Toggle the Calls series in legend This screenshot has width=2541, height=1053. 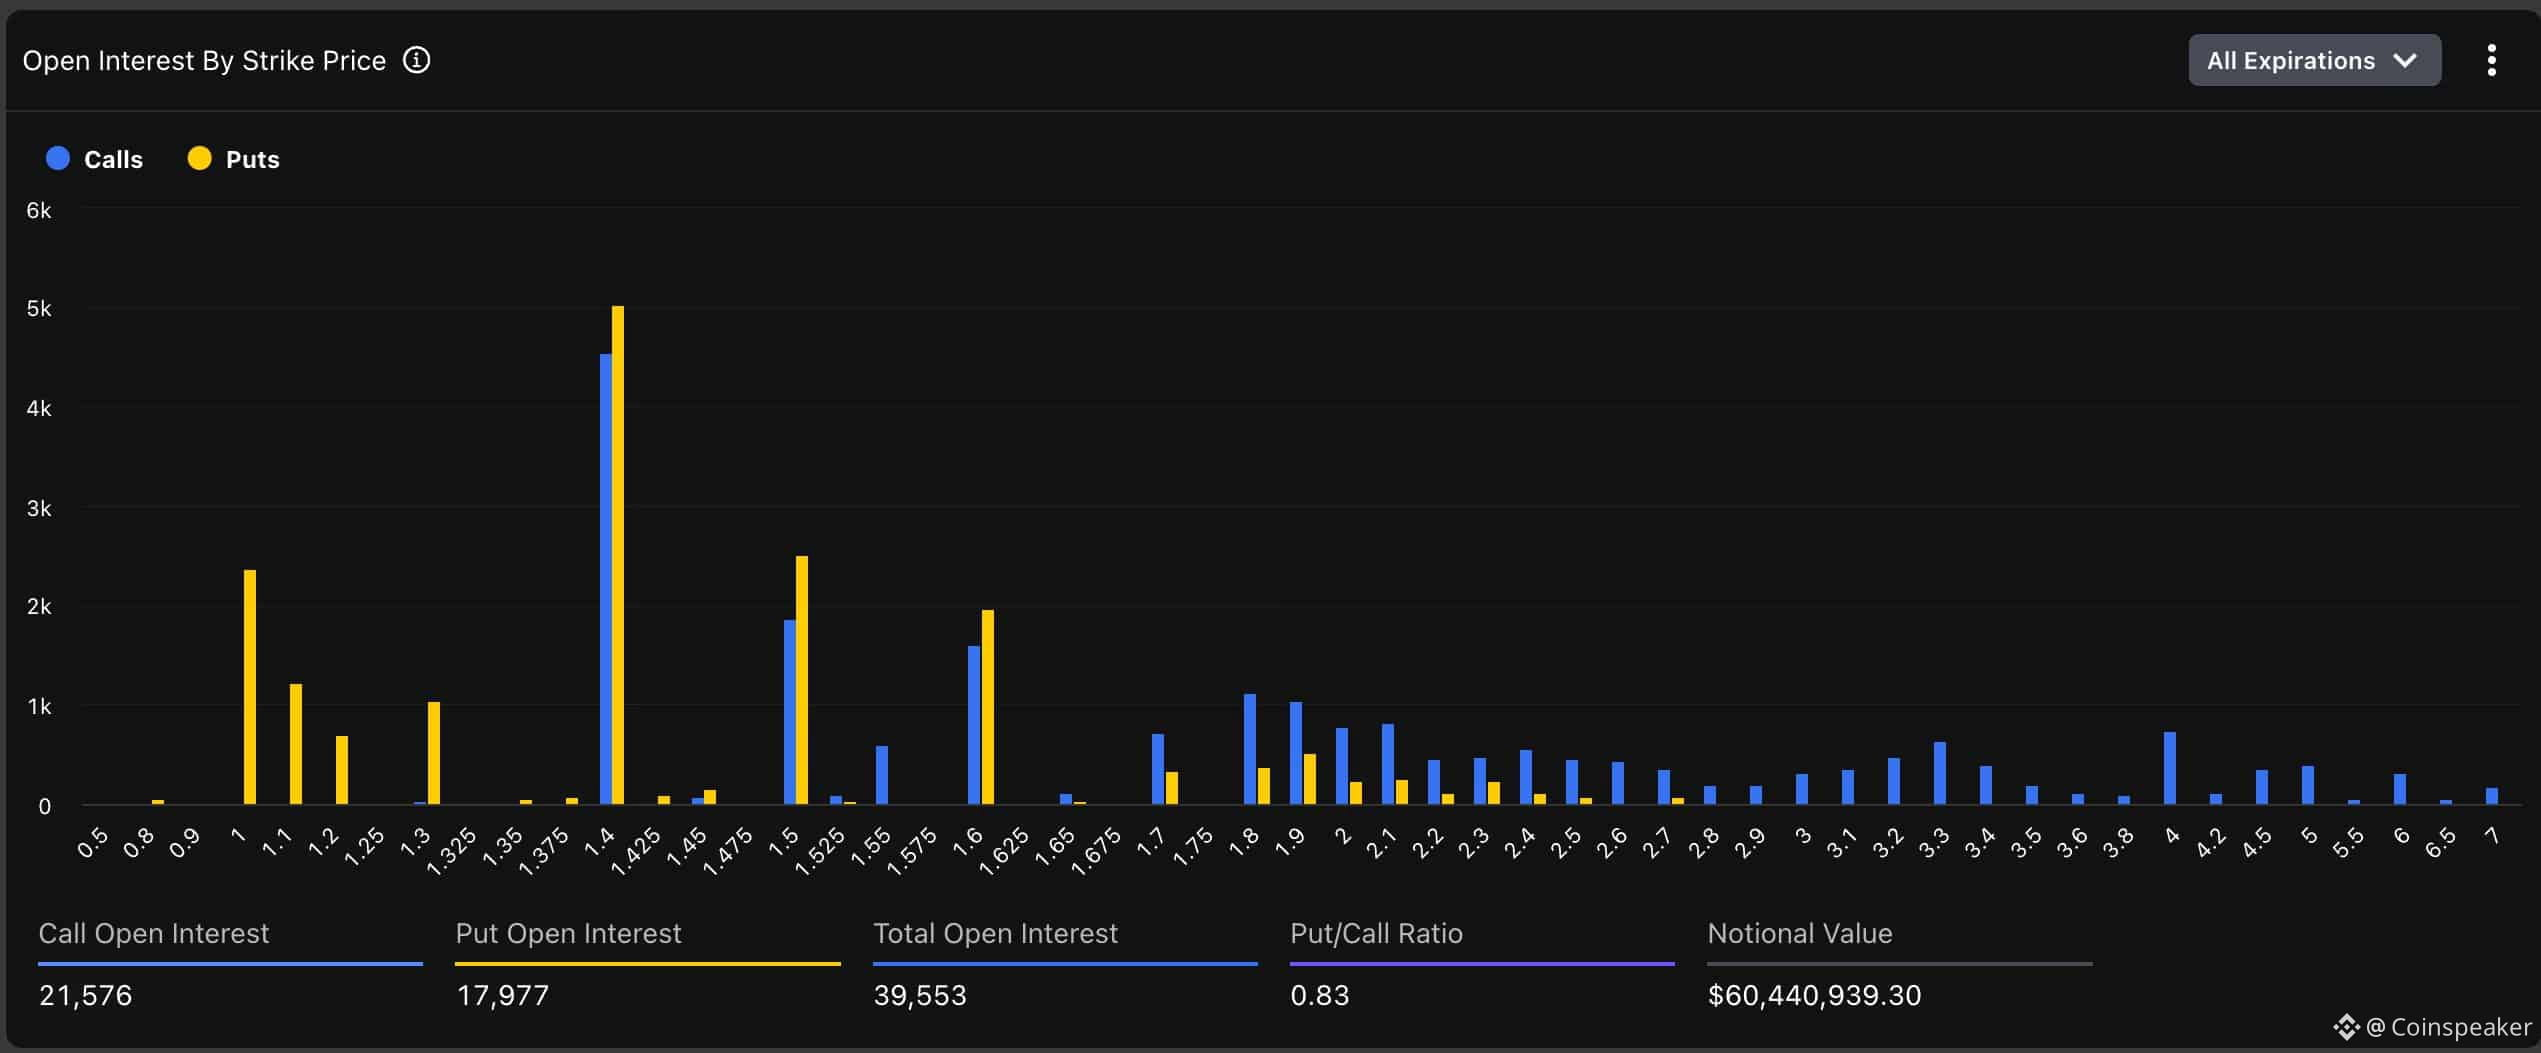113,160
